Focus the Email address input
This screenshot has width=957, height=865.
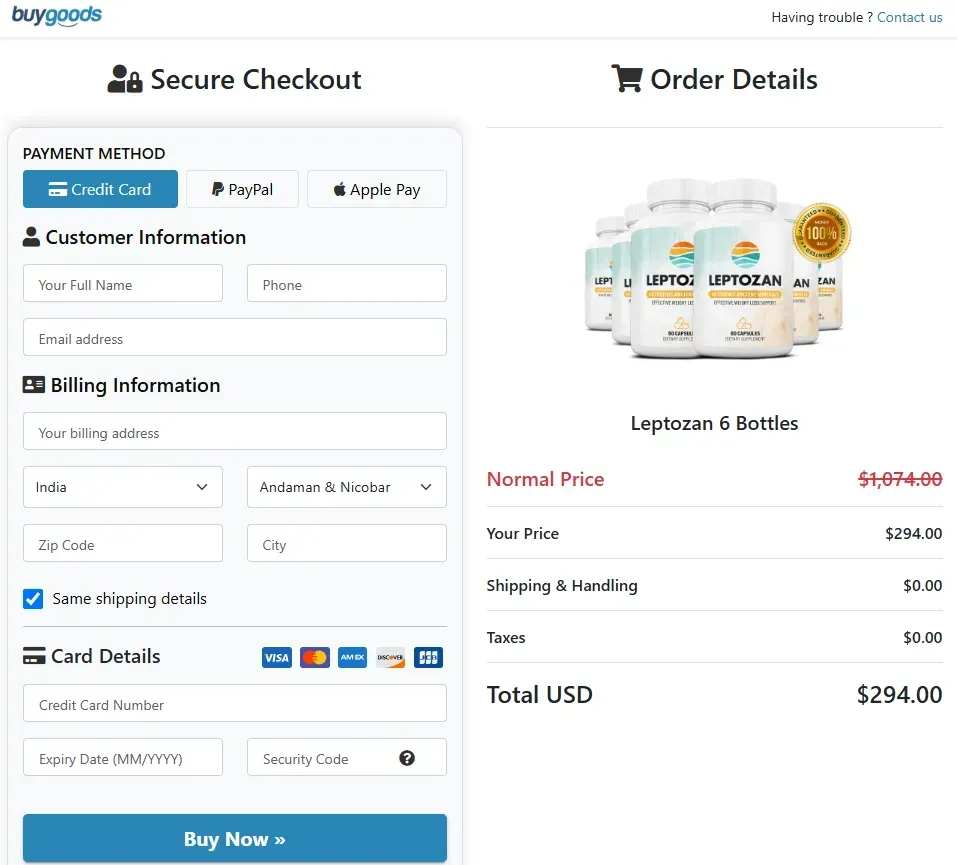tap(234, 338)
